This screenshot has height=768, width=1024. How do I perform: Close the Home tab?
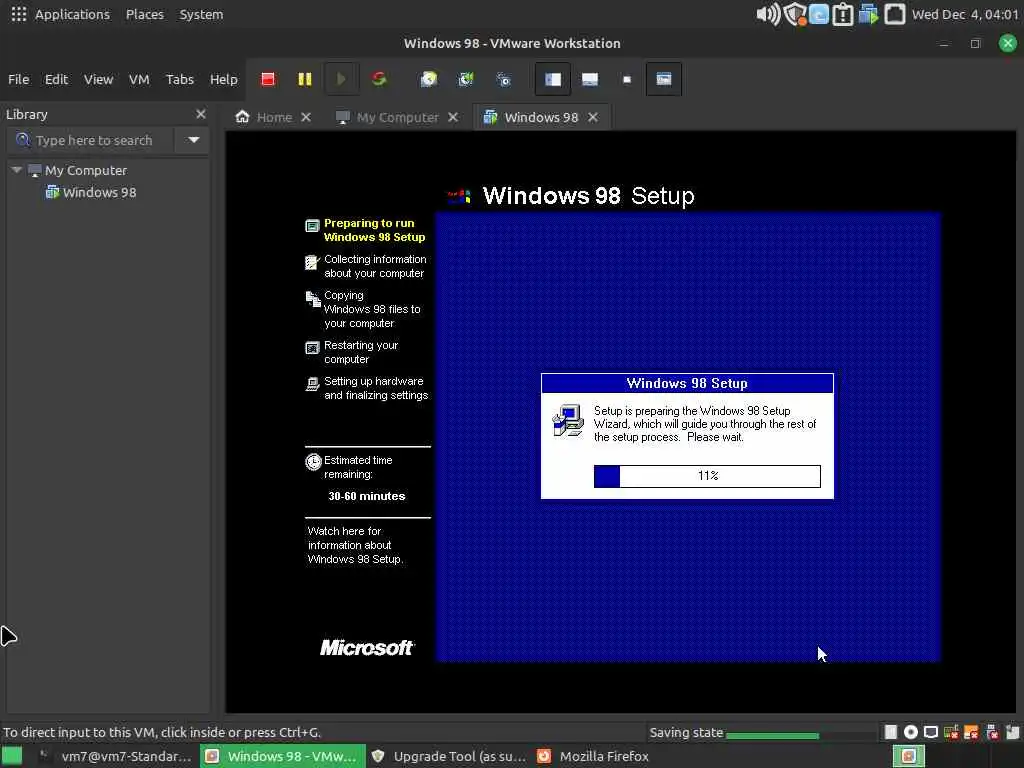(x=306, y=117)
